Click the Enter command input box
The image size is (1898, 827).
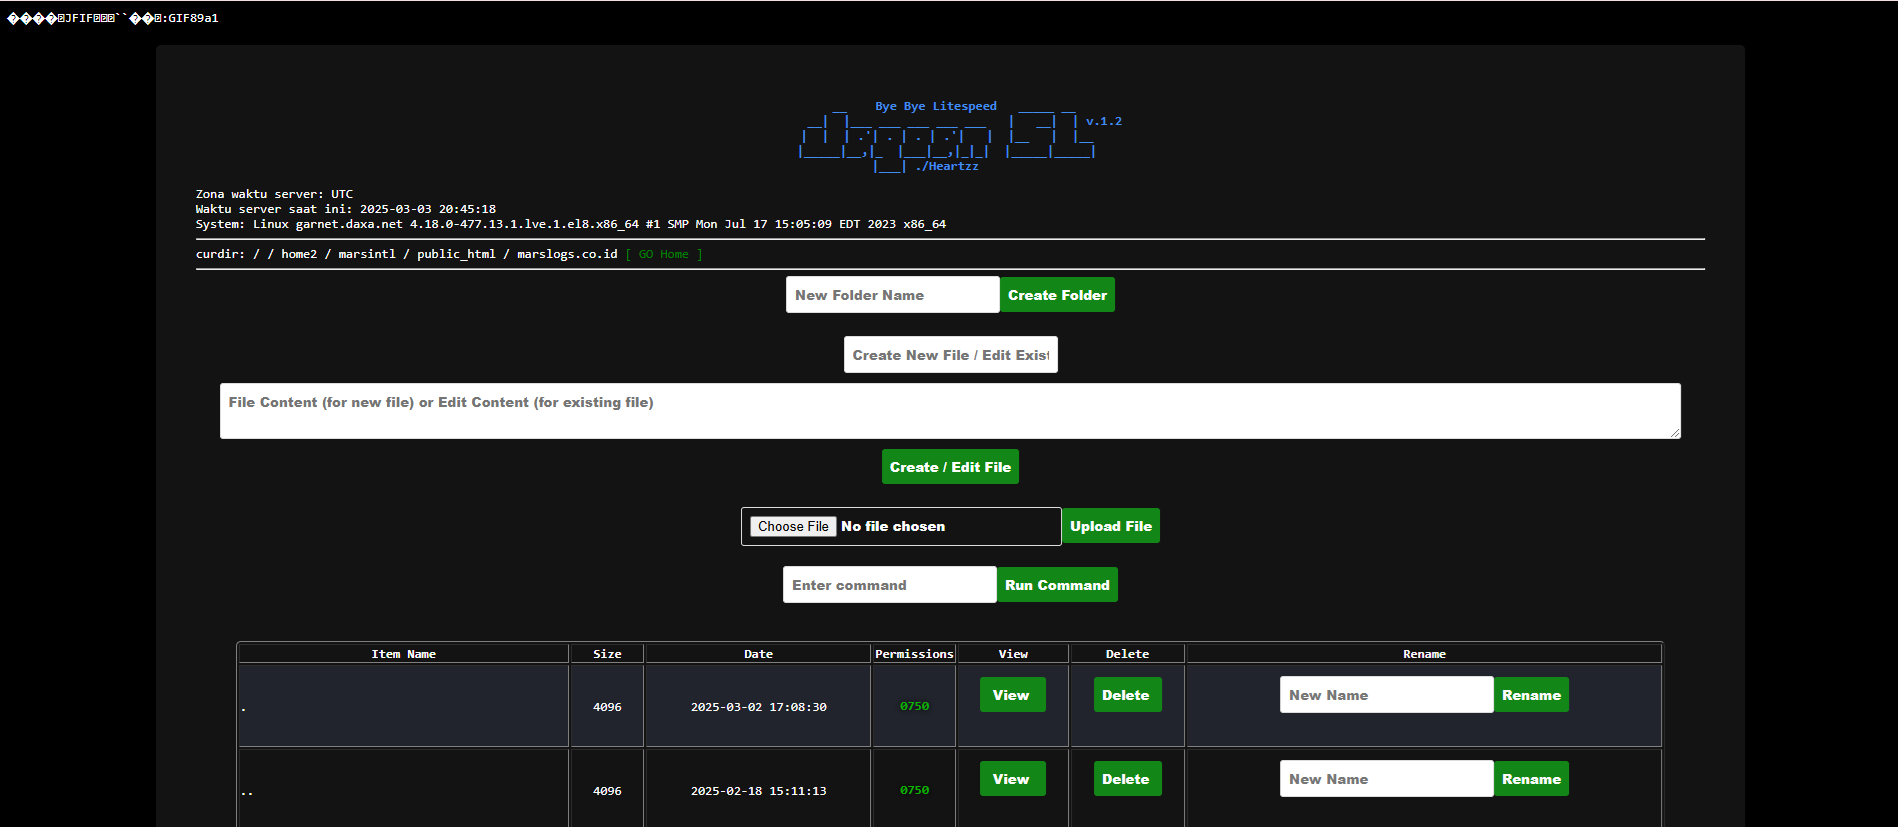click(x=889, y=585)
